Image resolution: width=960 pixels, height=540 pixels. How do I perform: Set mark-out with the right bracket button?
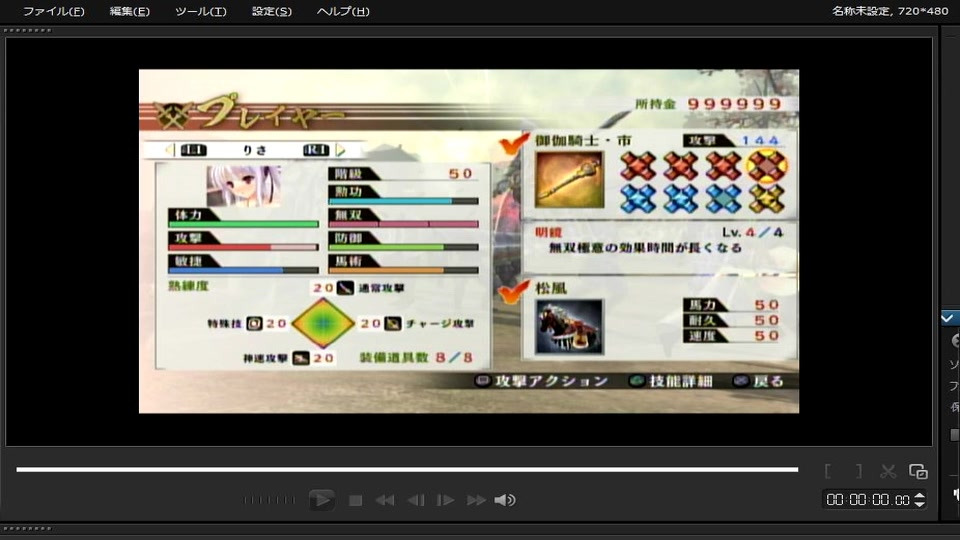pyautogui.click(x=858, y=471)
